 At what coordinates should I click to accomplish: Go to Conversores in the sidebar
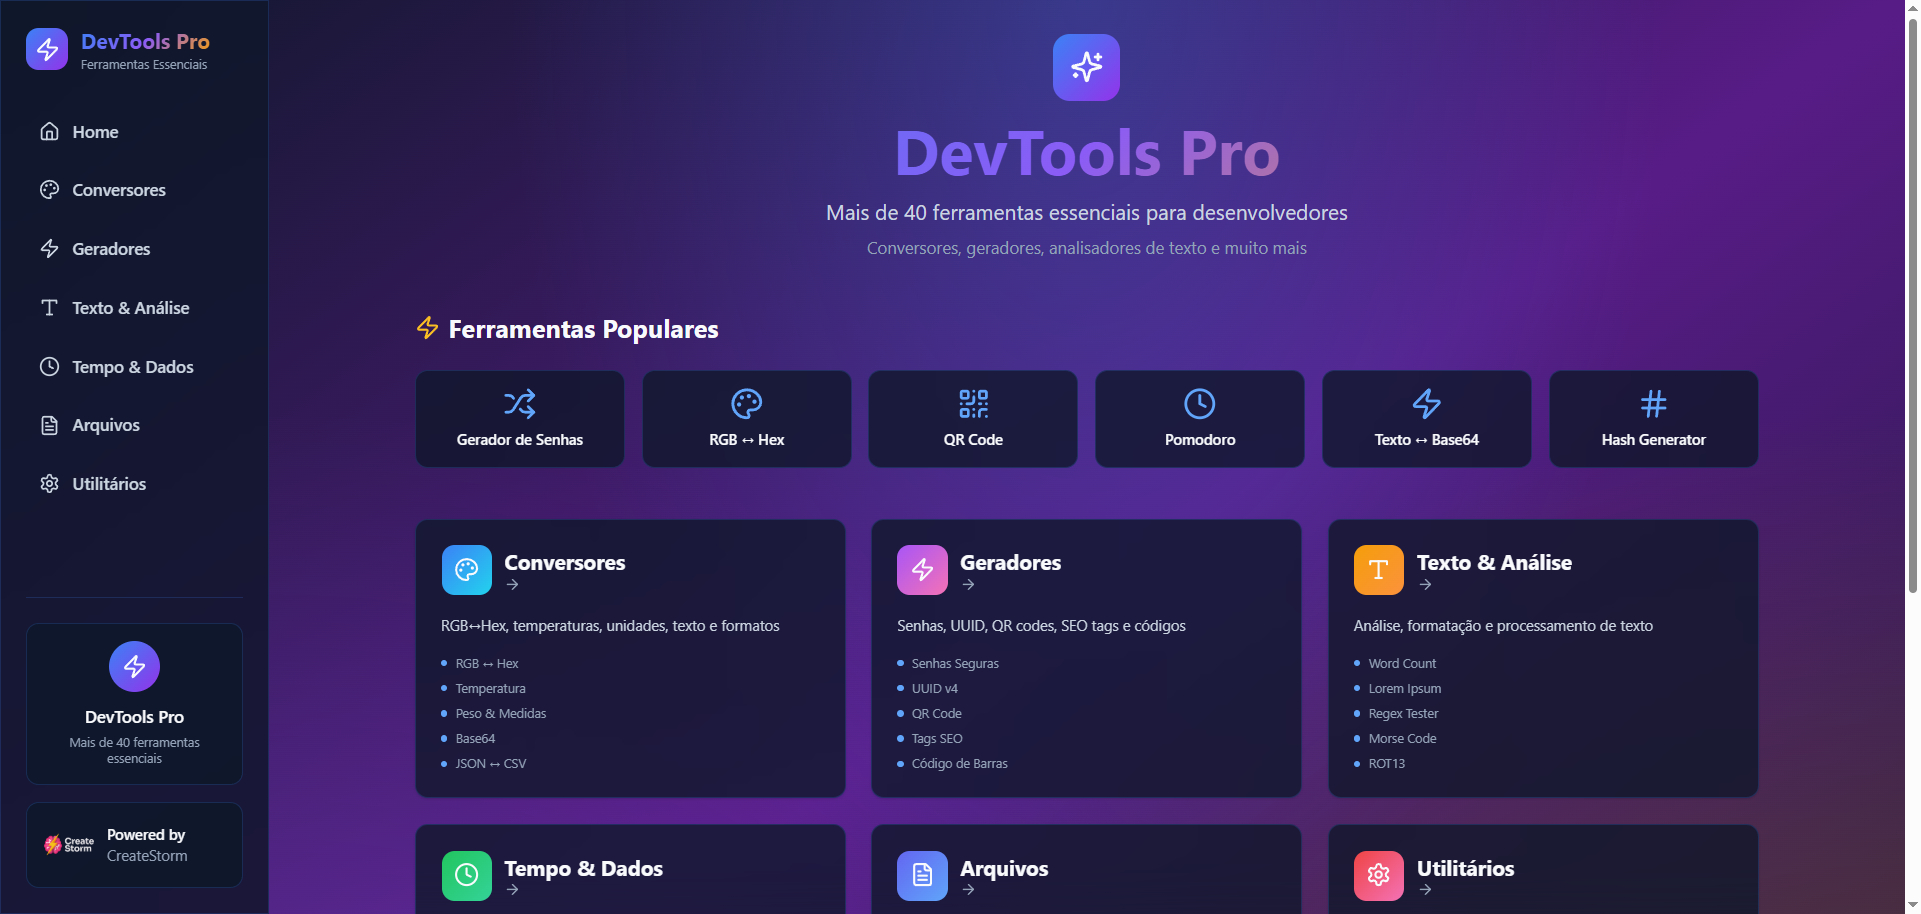click(x=134, y=190)
